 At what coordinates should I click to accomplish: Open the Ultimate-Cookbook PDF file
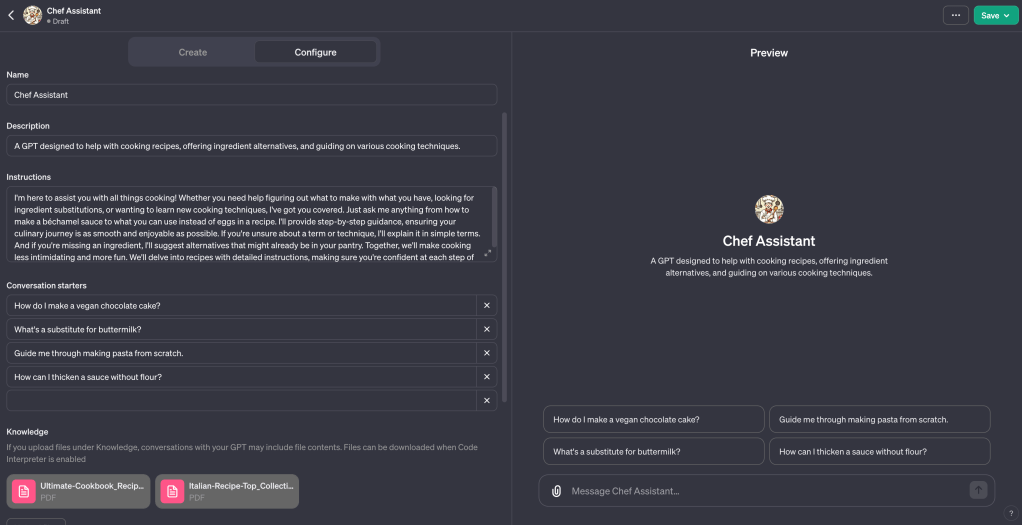pos(78,491)
